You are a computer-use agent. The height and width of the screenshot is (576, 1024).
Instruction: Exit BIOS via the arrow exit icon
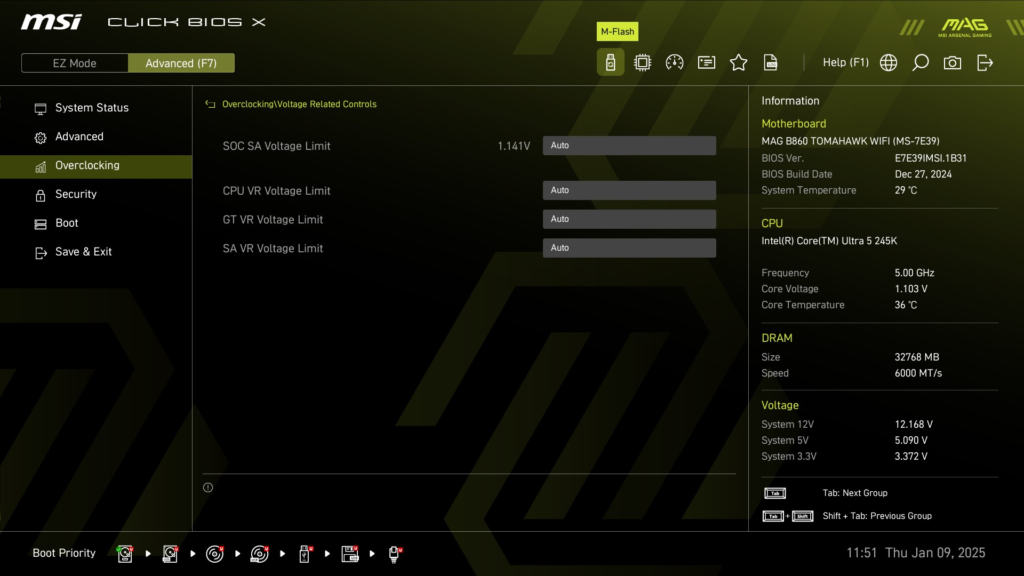pos(984,62)
